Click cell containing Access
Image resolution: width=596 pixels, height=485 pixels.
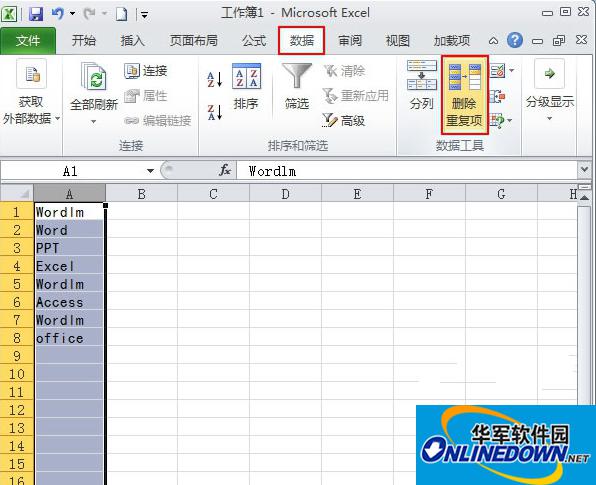tap(69, 302)
